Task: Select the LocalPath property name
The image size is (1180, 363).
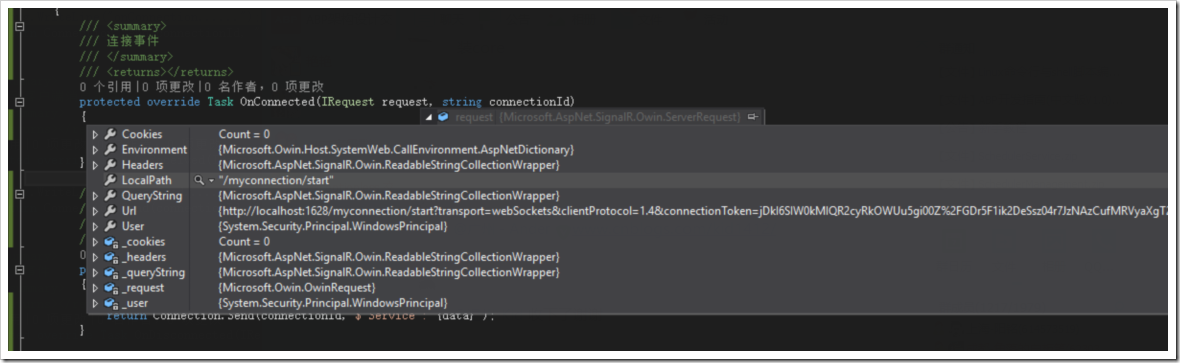Action: click(147, 180)
